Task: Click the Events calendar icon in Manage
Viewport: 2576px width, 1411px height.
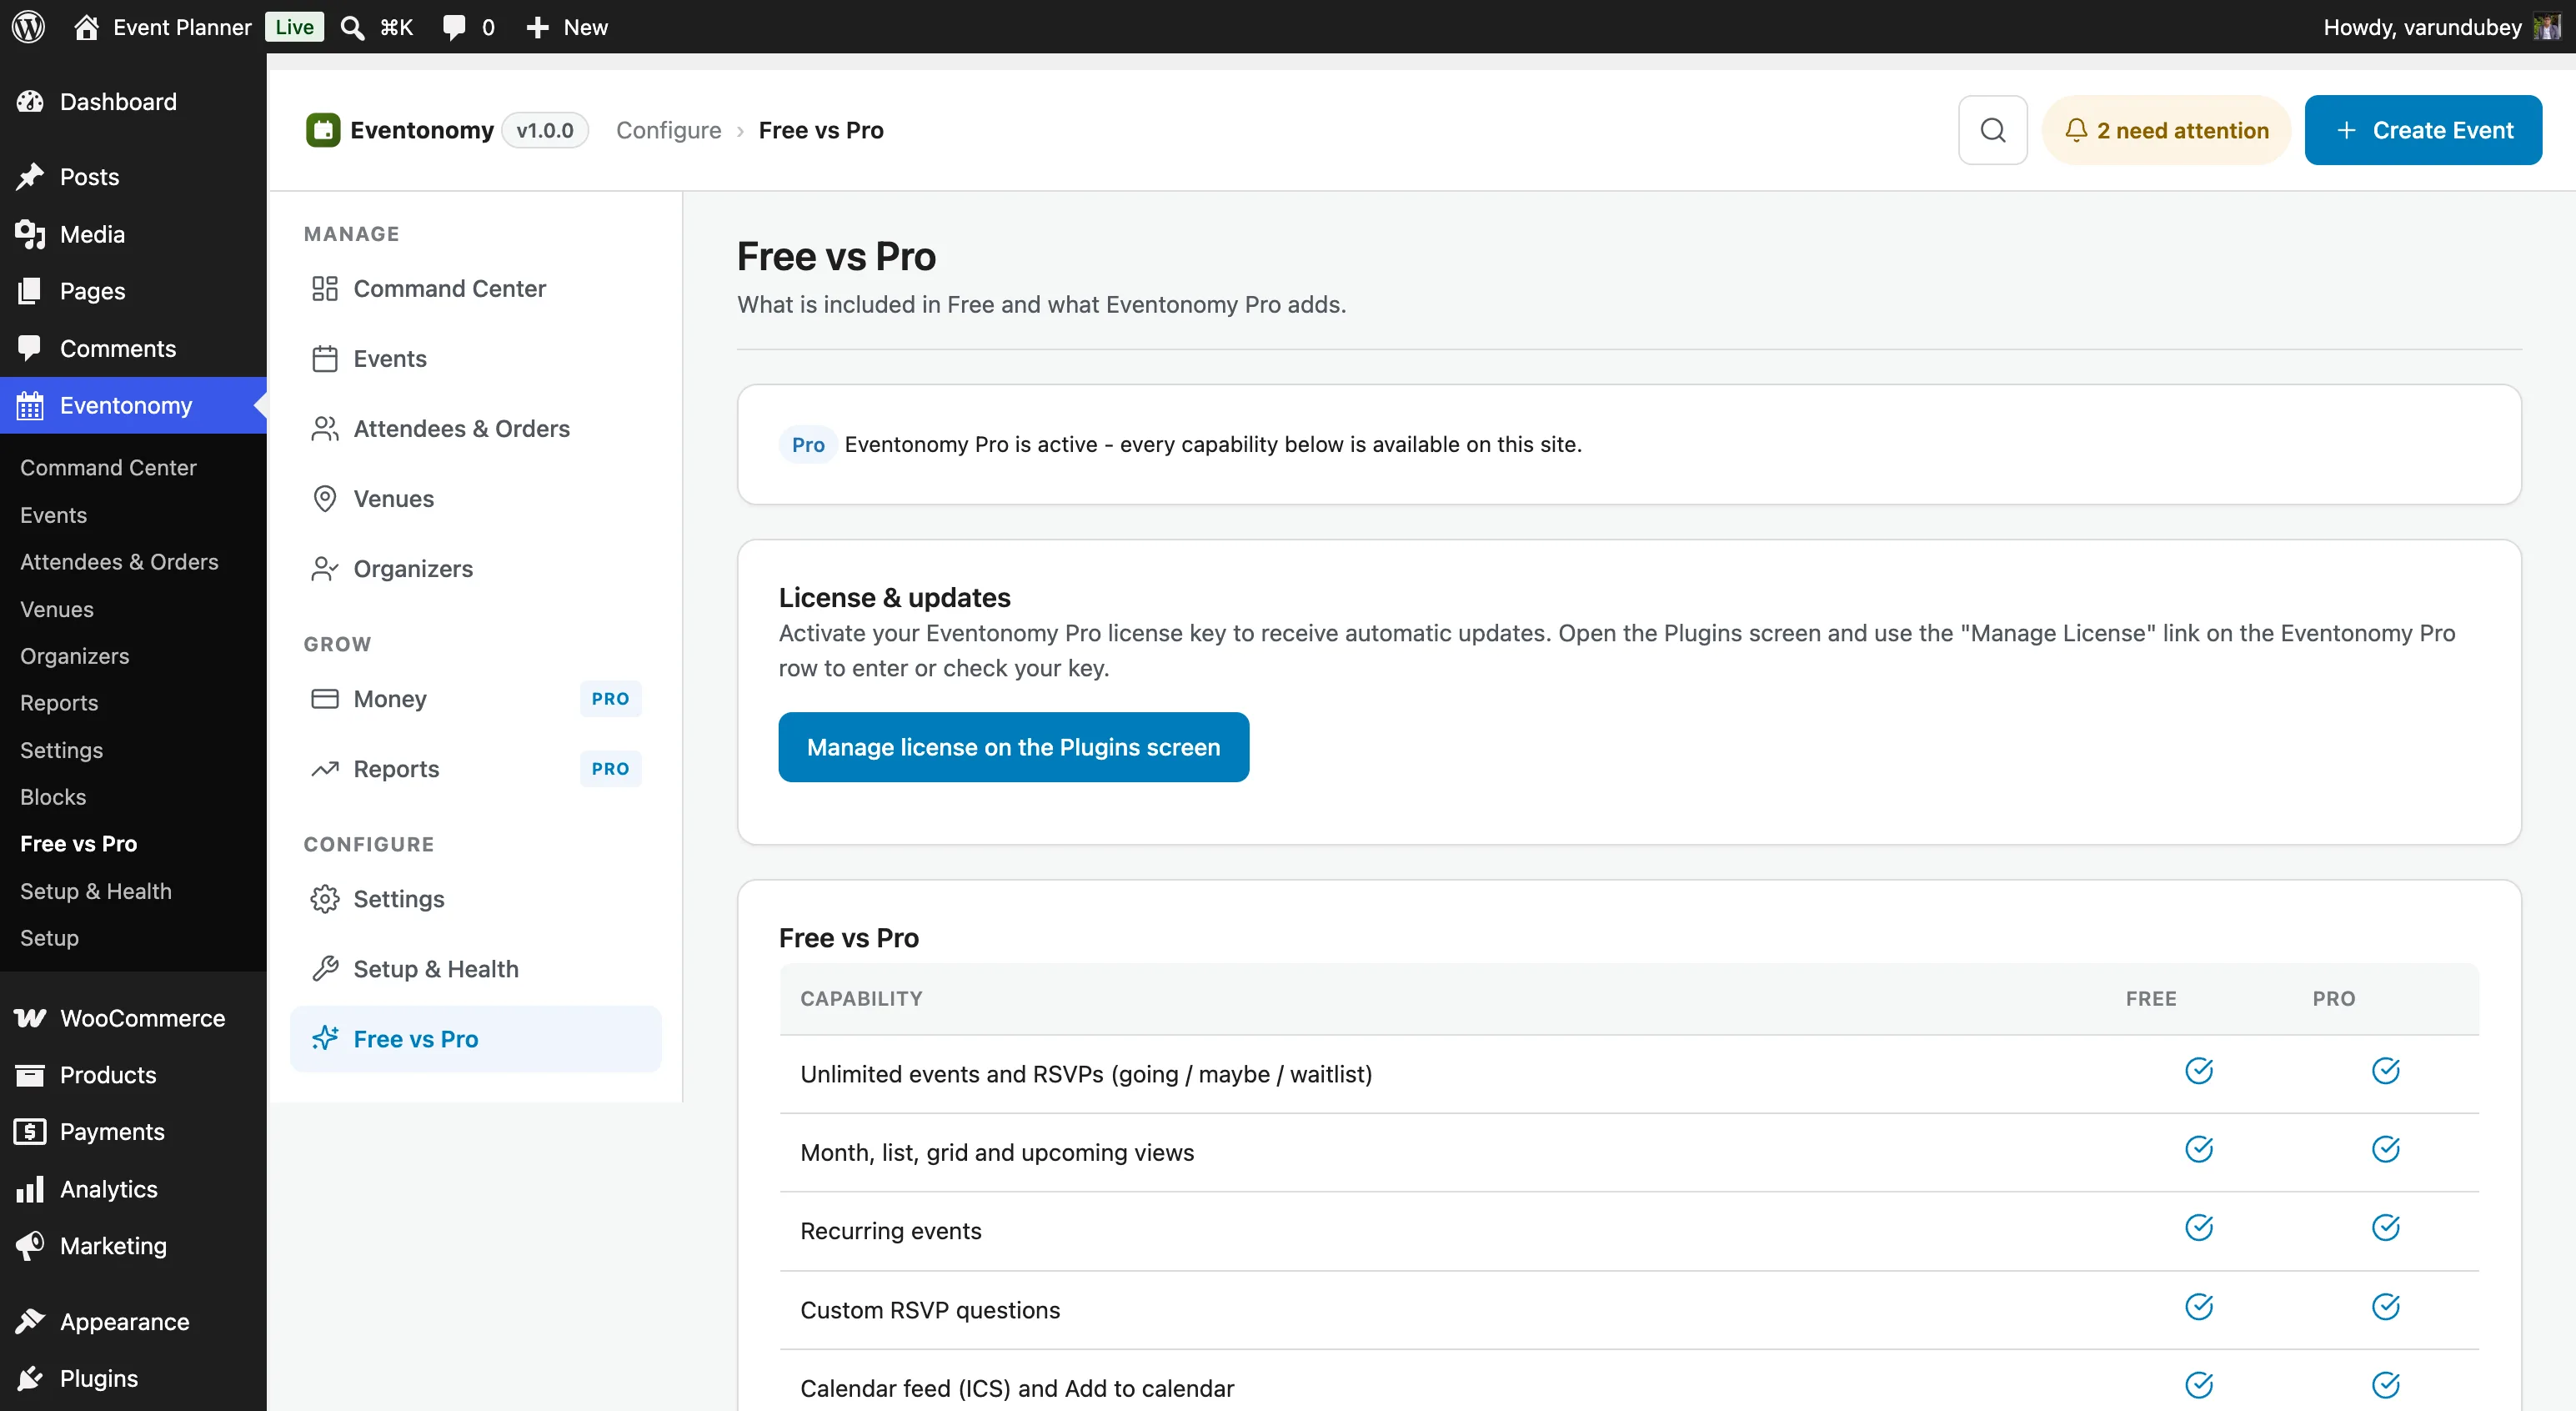Action: (x=324, y=359)
